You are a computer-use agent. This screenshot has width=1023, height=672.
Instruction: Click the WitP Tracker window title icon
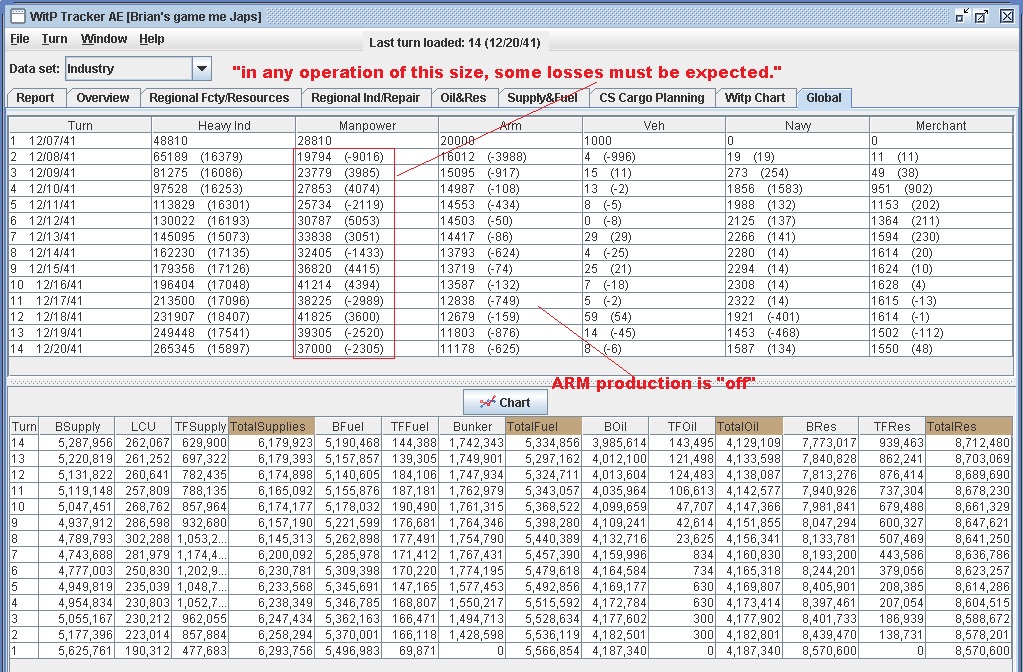pos(17,16)
